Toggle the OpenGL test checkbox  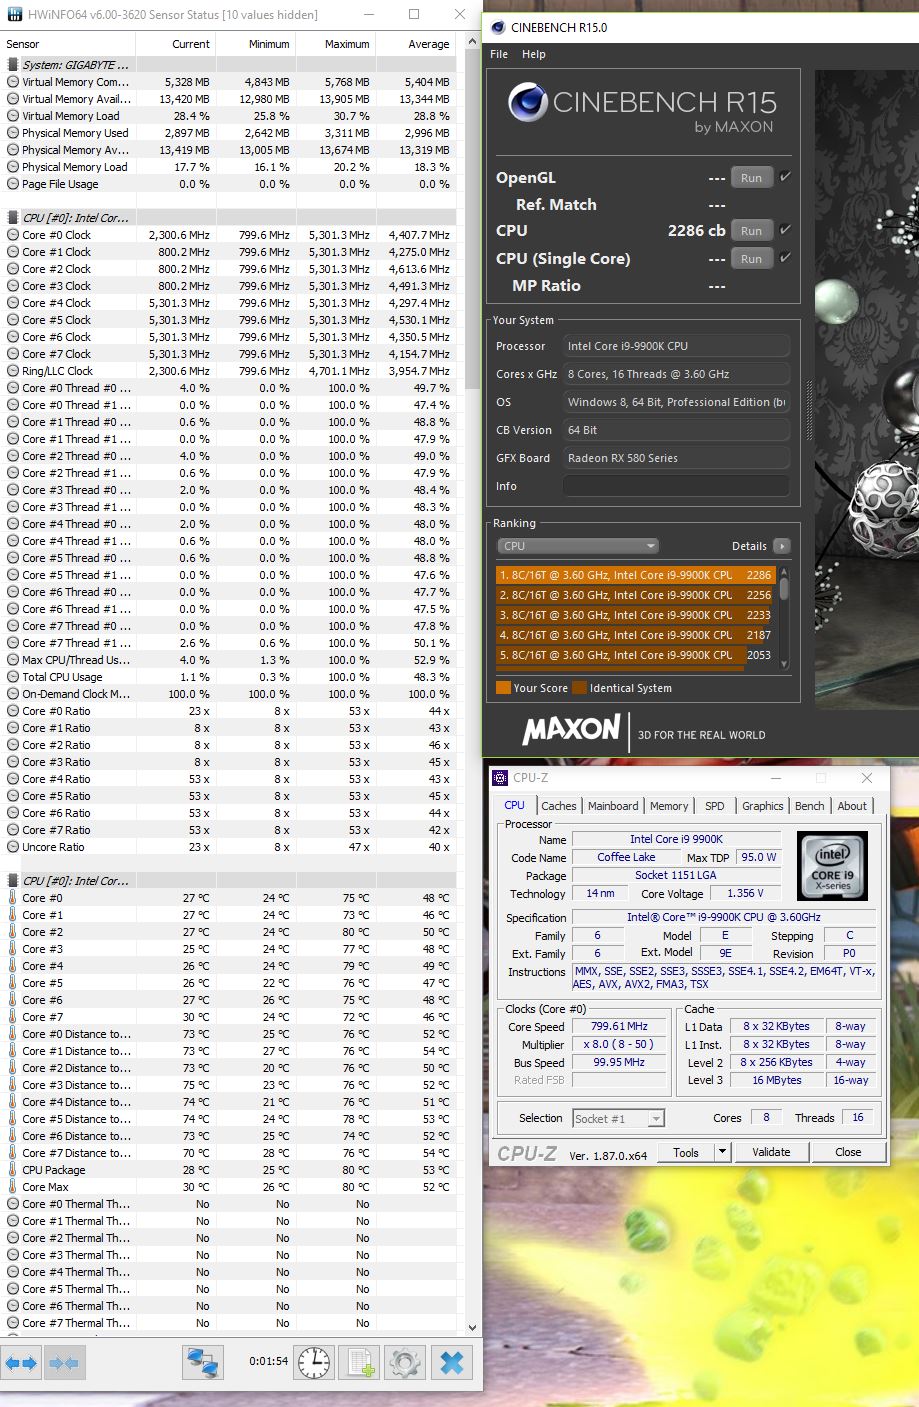(785, 177)
